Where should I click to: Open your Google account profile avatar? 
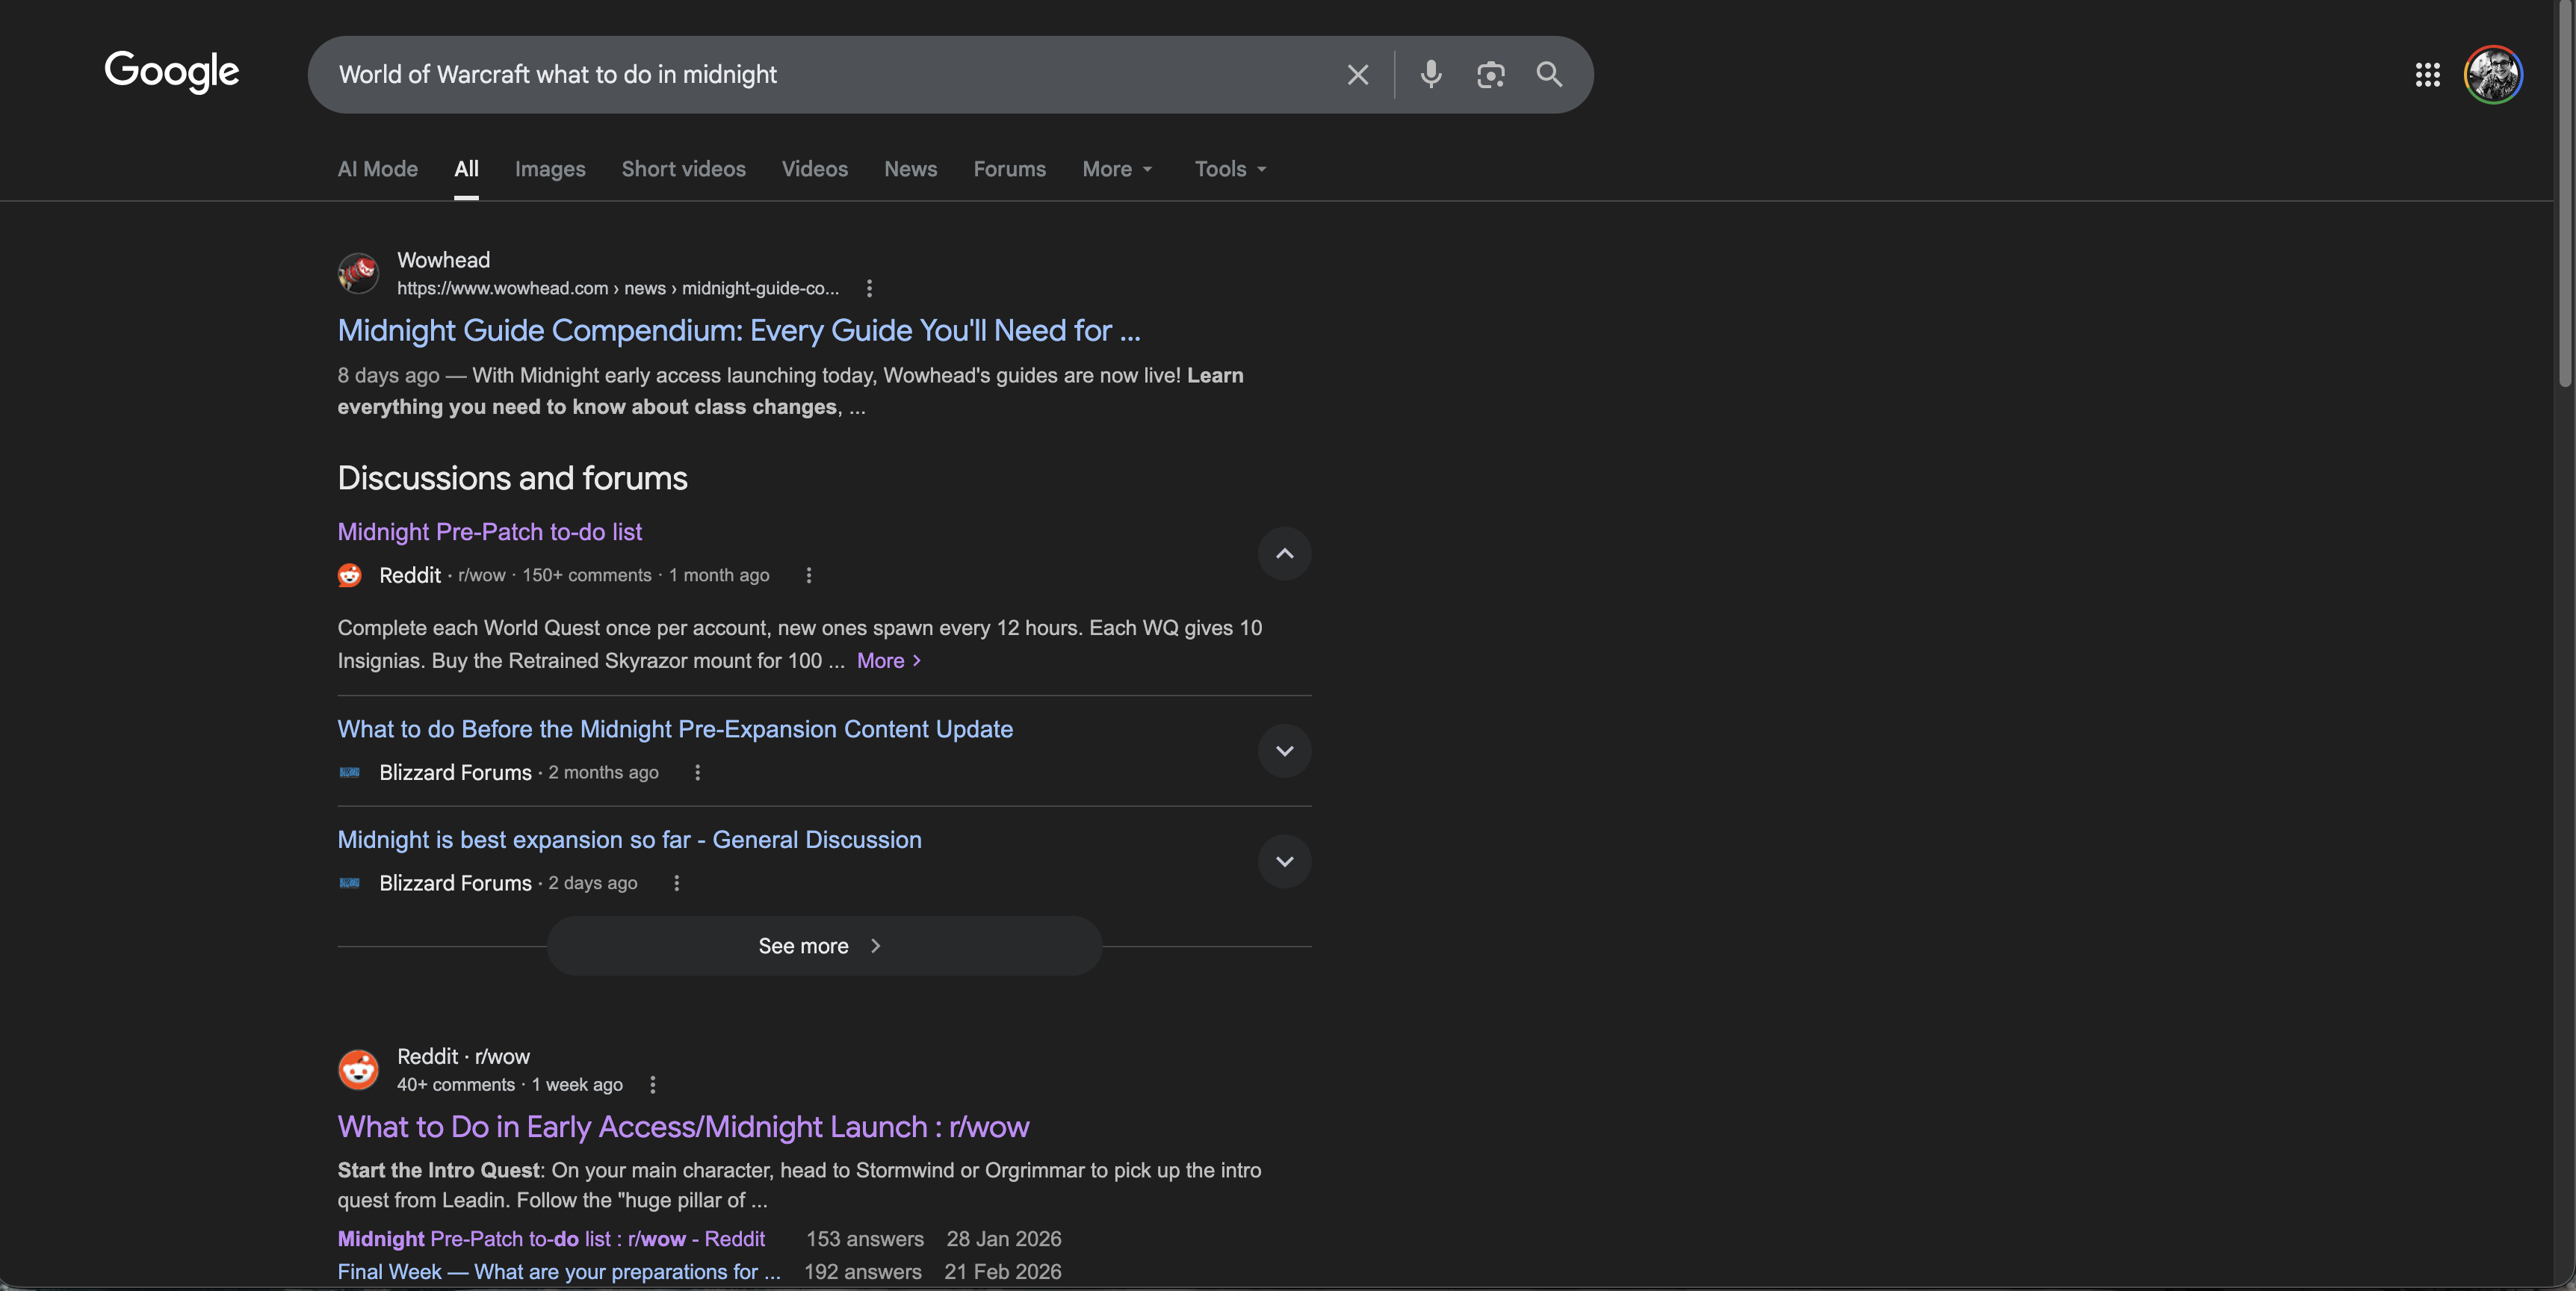[x=2493, y=74]
